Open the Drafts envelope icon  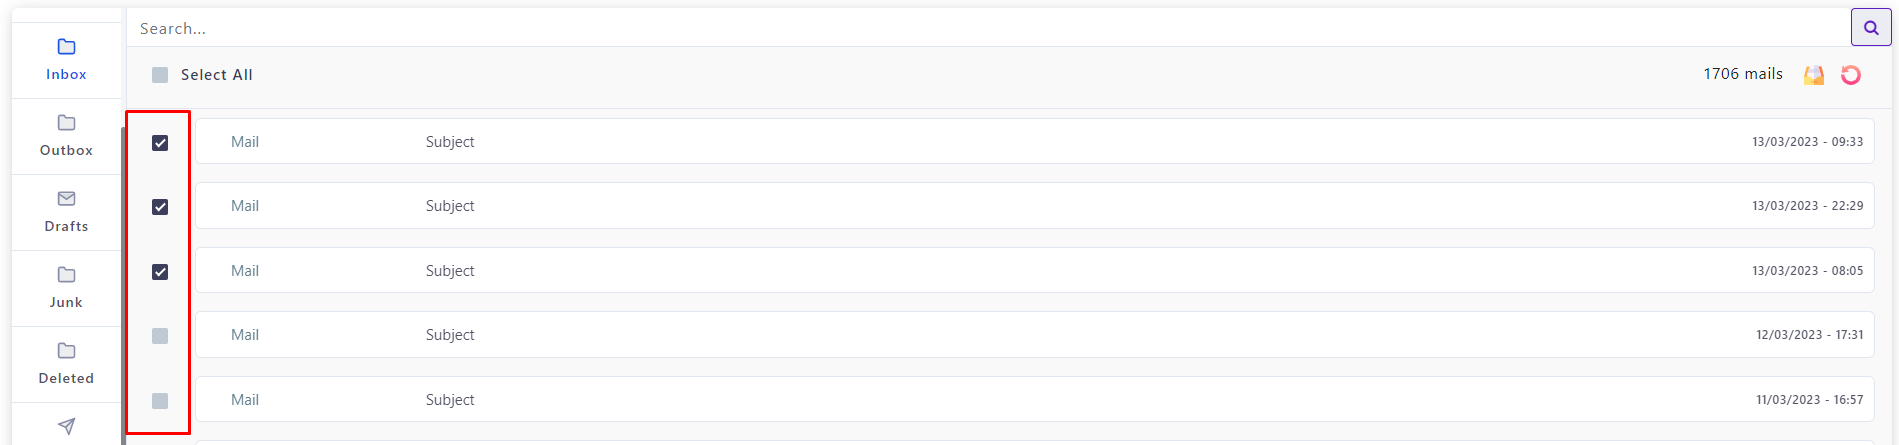66,199
